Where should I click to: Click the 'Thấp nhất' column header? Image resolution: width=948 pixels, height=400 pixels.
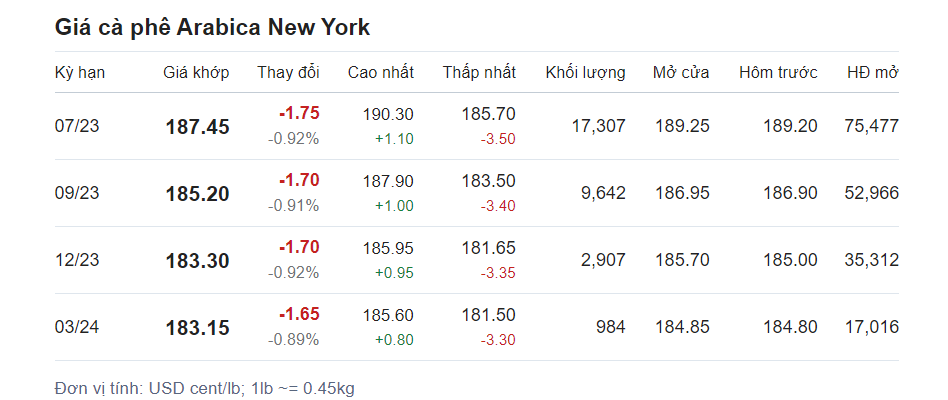[479, 73]
